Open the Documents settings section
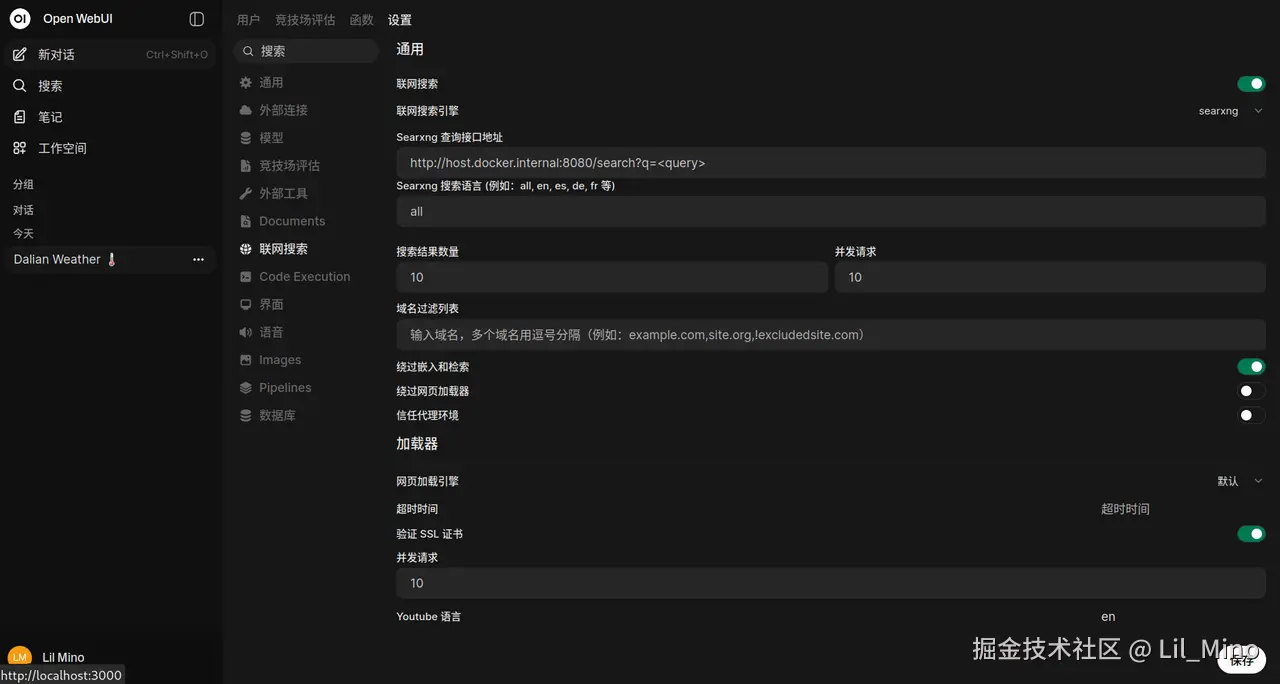The height and width of the screenshot is (684, 1280). (x=291, y=220)
